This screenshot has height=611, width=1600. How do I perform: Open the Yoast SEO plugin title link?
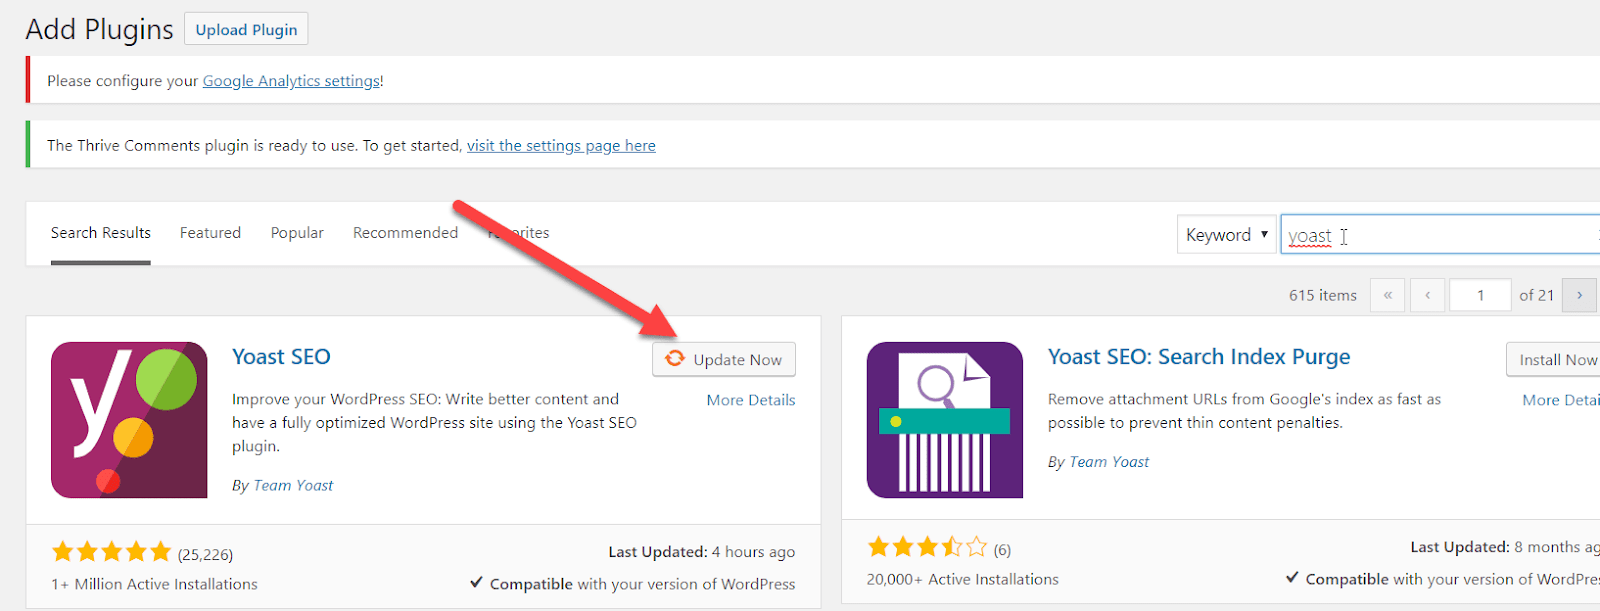(x=281, y=357)
